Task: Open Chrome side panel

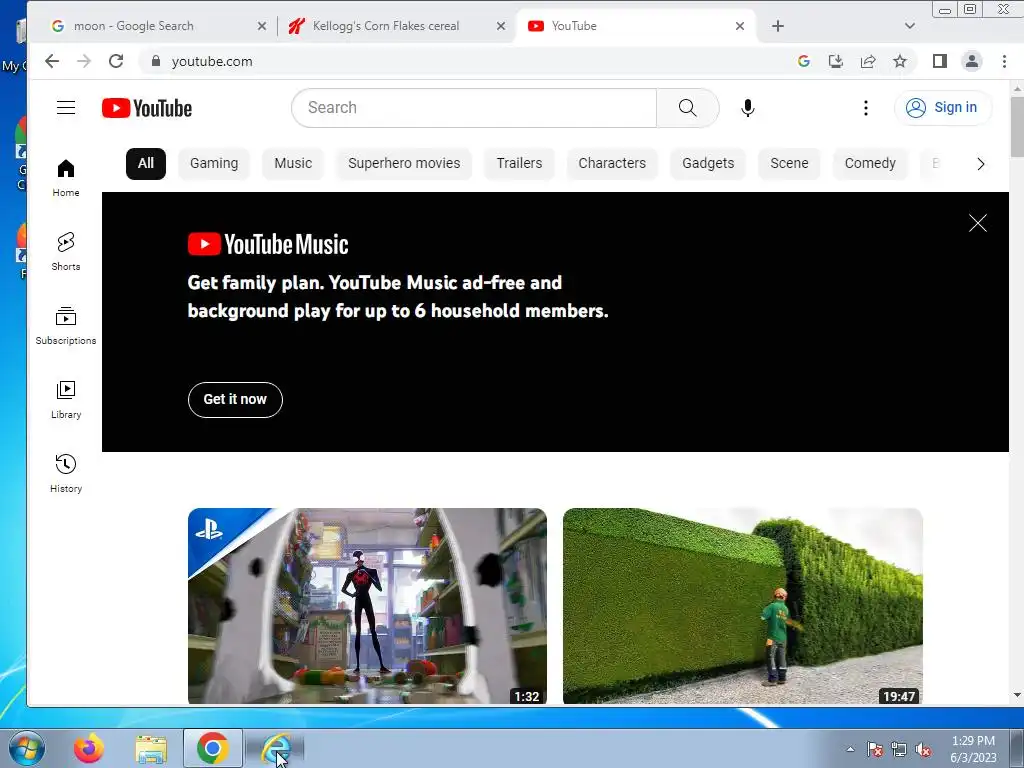Action: 940,61
